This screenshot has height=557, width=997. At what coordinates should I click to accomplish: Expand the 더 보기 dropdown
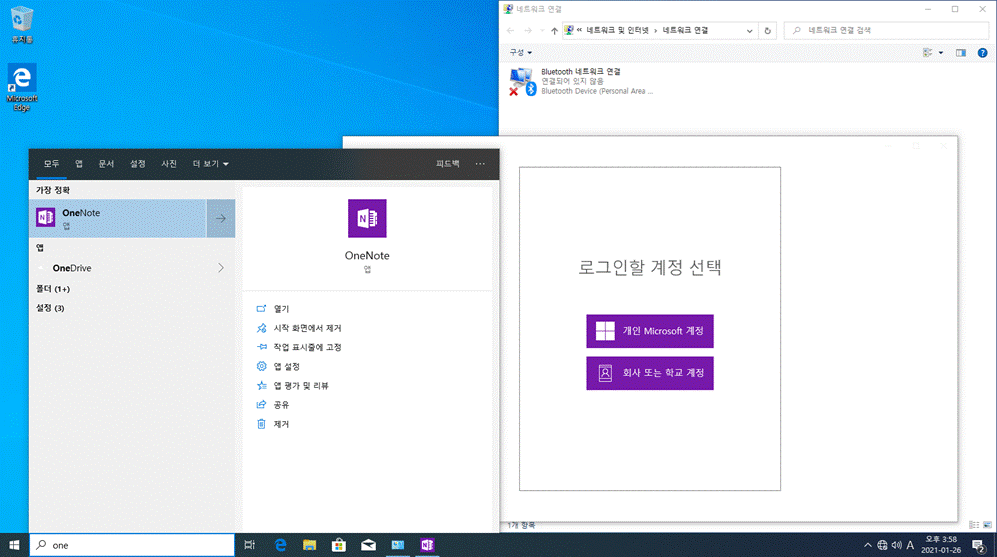210,163
